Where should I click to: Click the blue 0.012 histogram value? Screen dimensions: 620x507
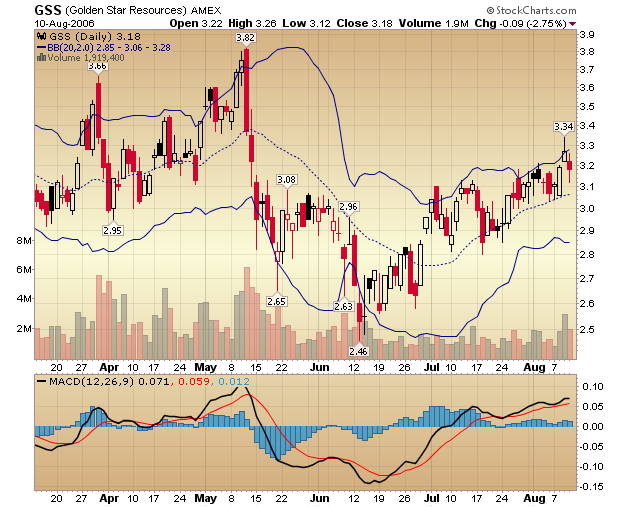coord(234,382)
